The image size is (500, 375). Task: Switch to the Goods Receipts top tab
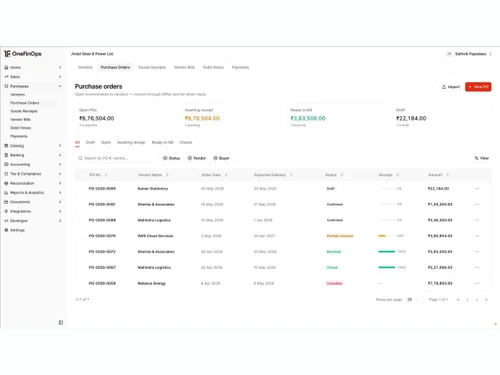(152, 67)
